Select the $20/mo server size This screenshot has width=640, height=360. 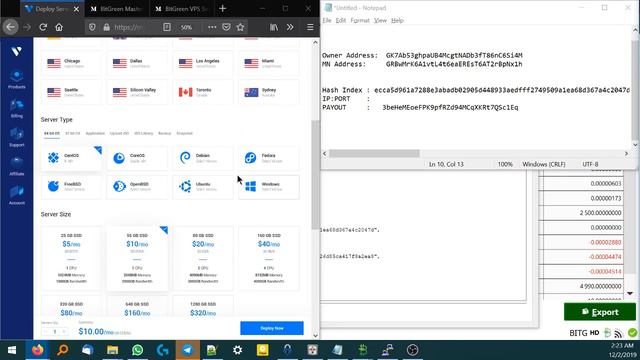click(x=203, y=258)
